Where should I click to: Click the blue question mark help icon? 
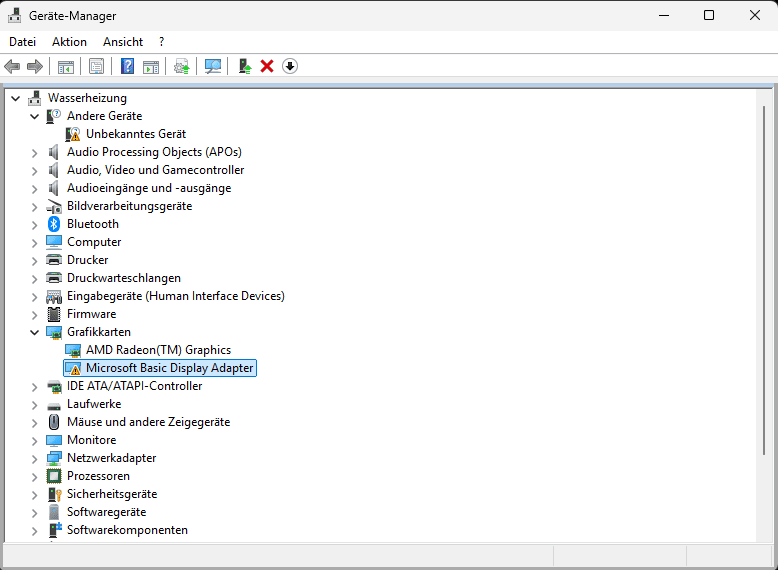(128, 66)
